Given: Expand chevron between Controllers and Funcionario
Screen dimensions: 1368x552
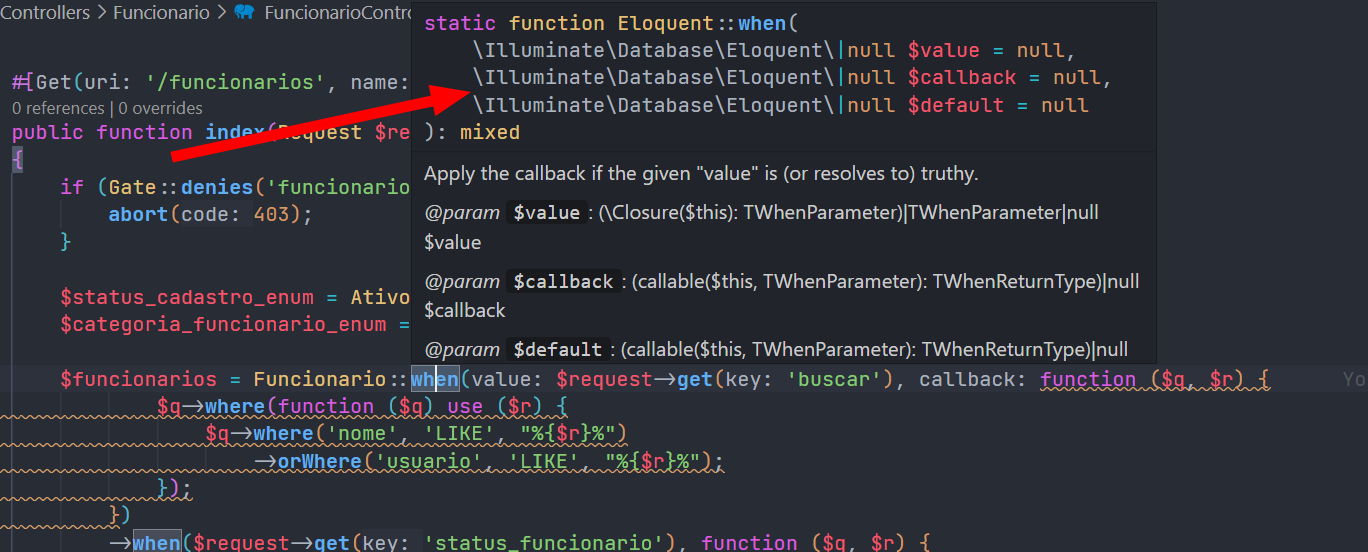Looking at the screenshot, I should click(x=100, y=12).
